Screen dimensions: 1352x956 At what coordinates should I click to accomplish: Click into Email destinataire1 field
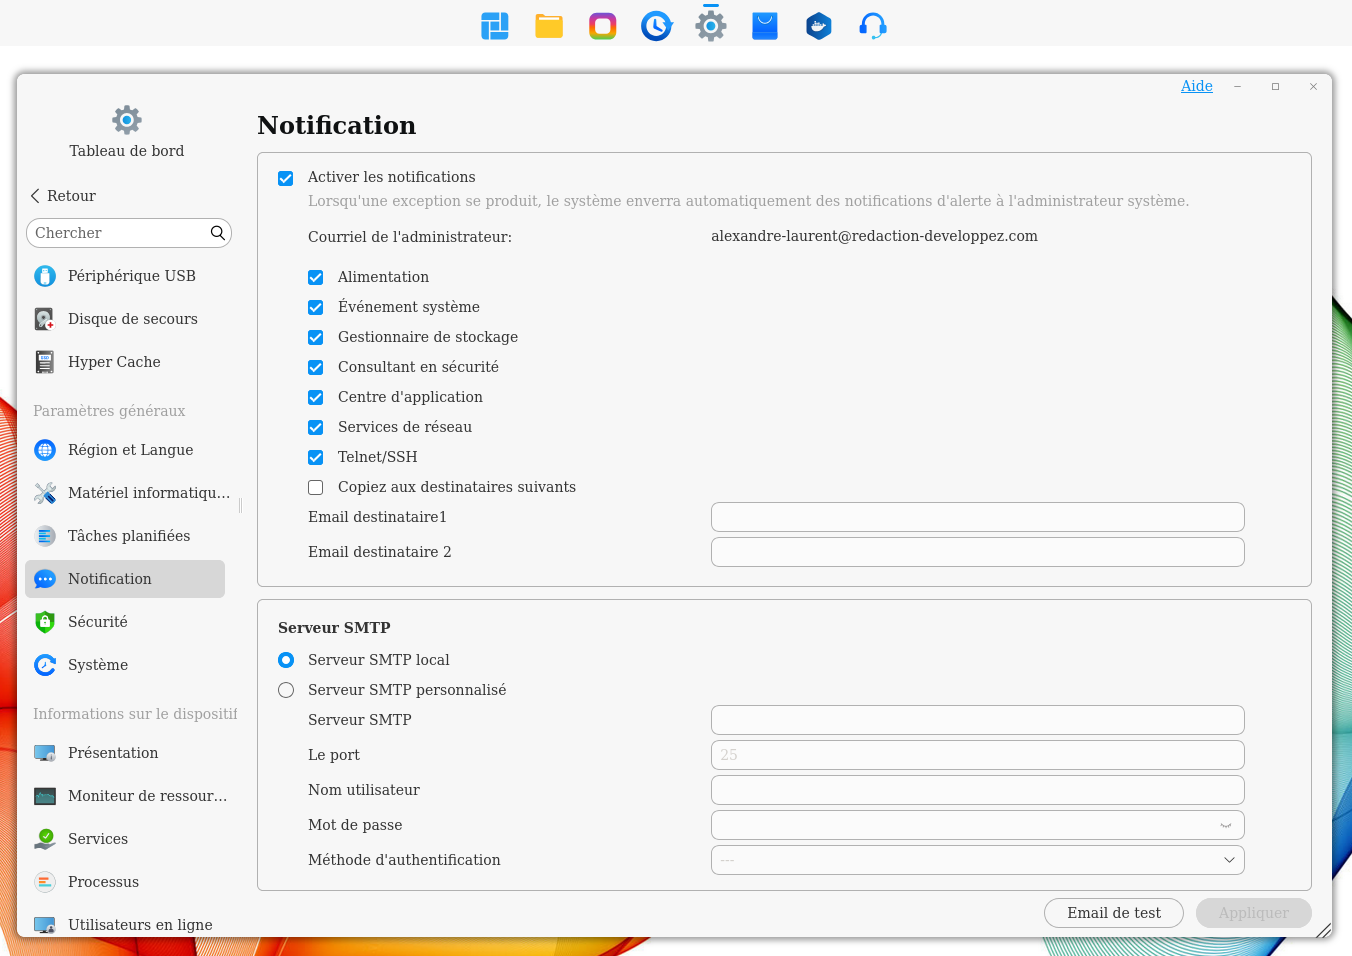point(977,517)
